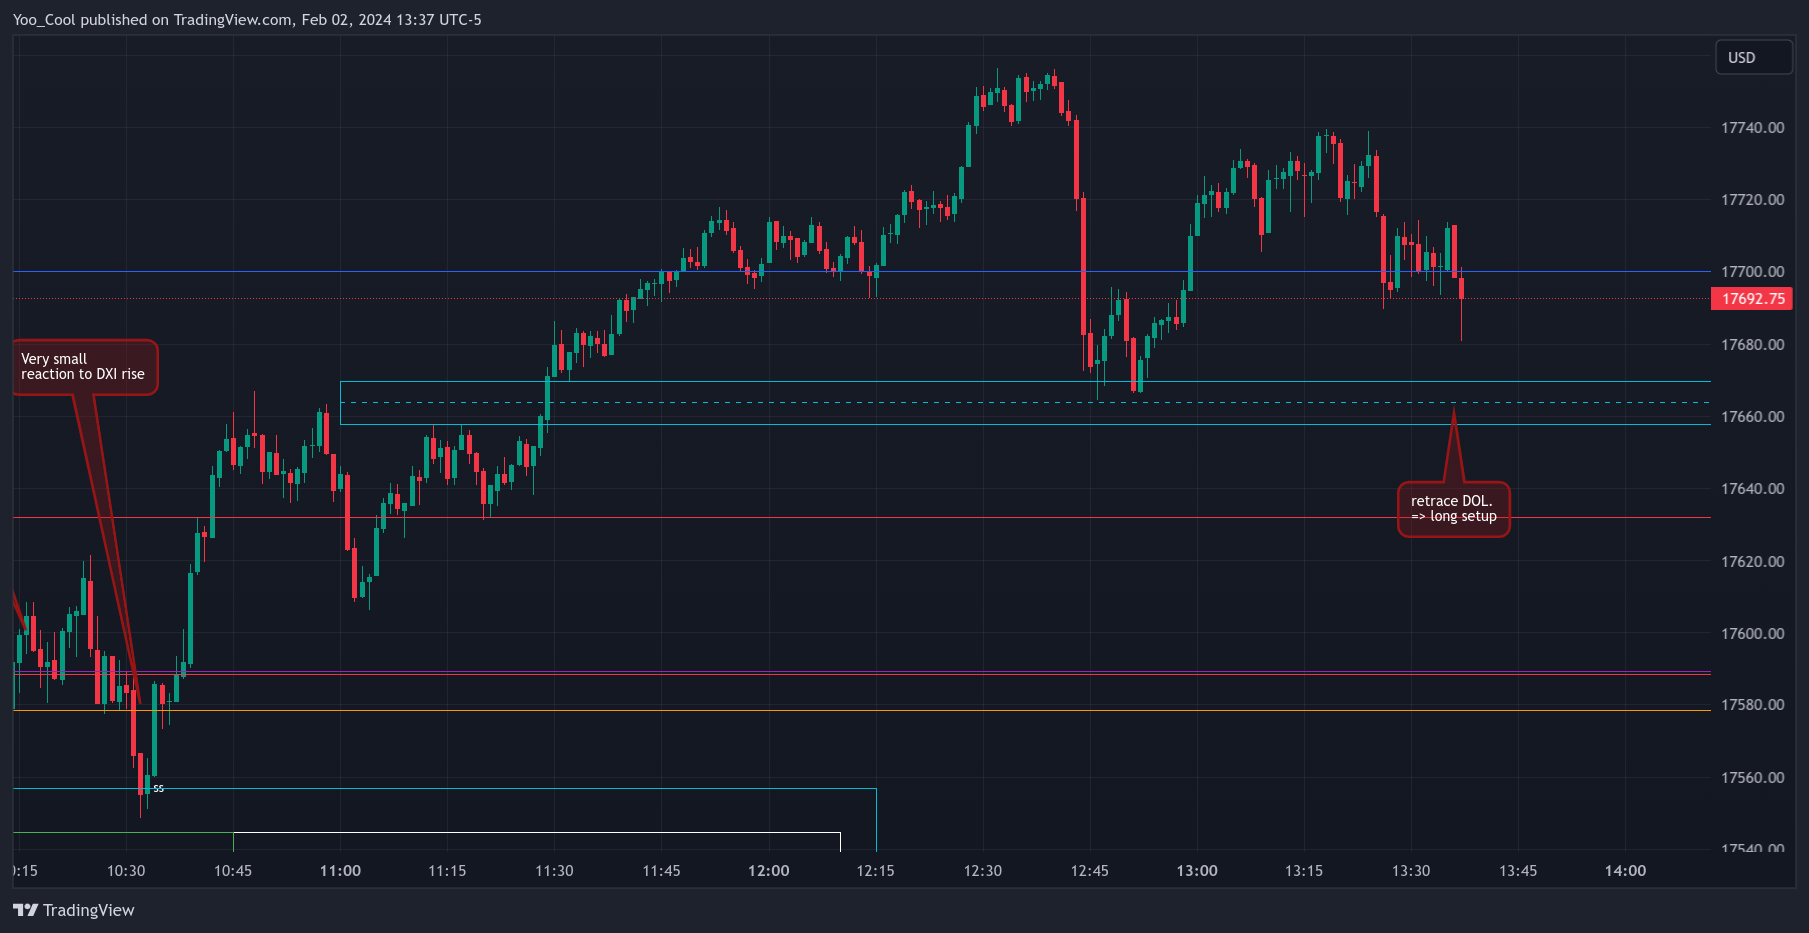
Task: Click price axis label 17640.00
Action: (1752, 489)
